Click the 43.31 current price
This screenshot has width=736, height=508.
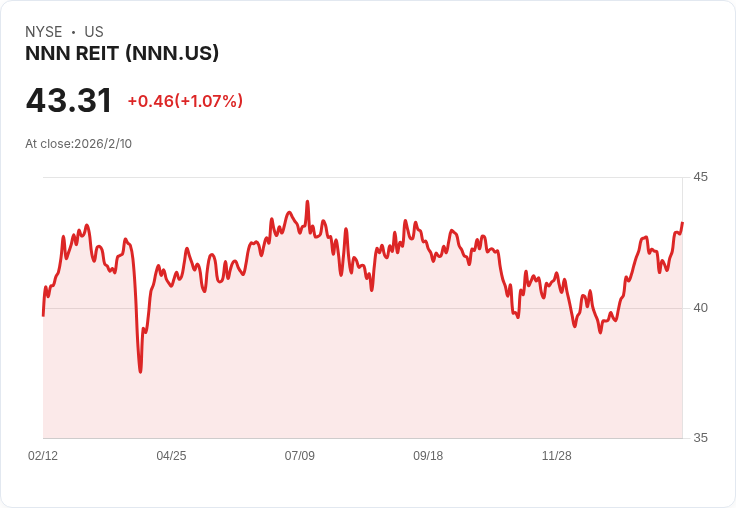point(69,100)
